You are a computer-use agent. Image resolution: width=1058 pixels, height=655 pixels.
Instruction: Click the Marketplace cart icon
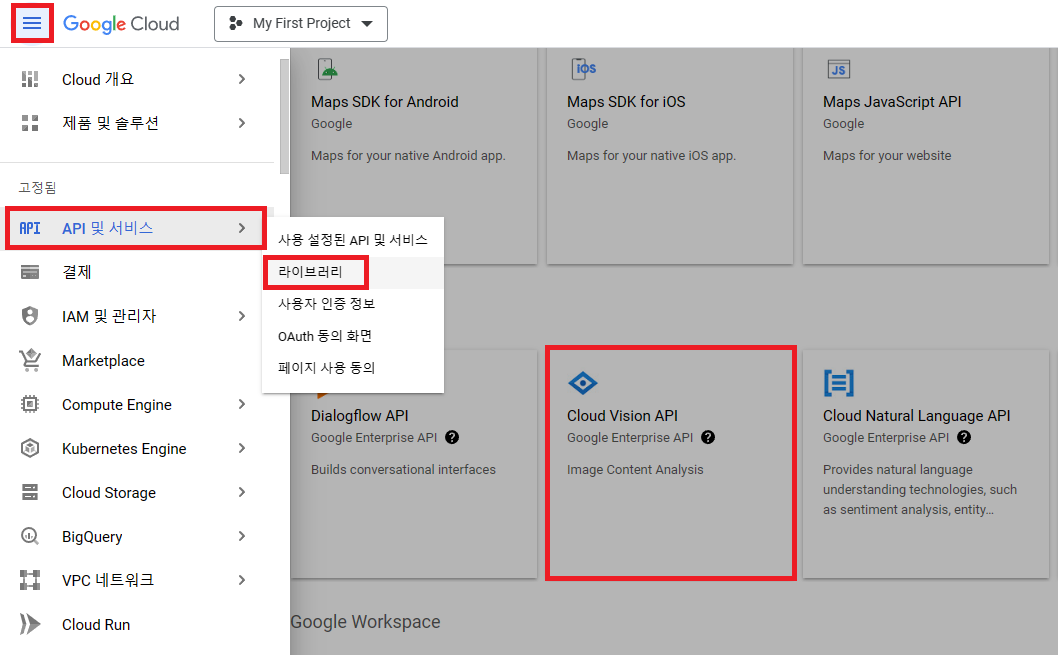pos(30,361)
